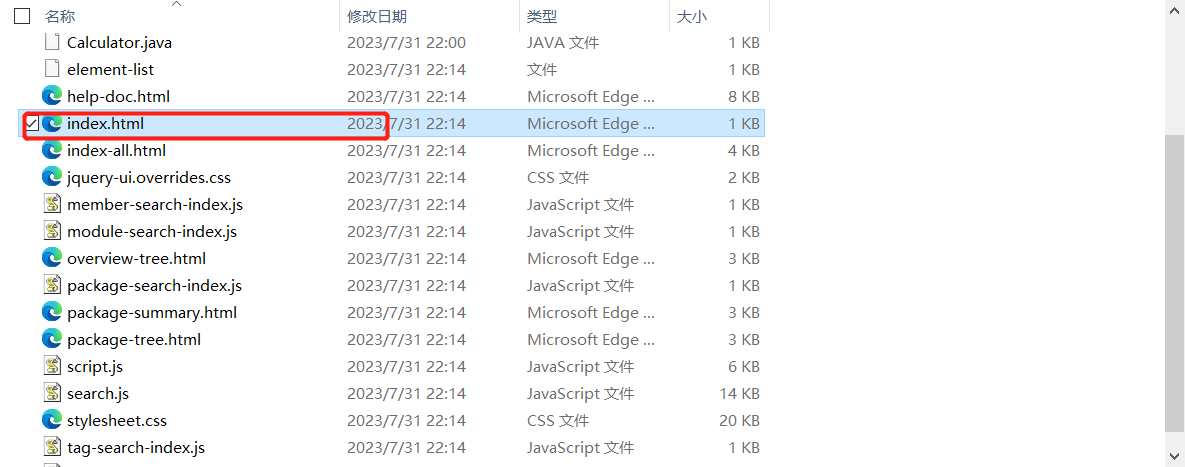Screen dimensions: 1185x467
Task: Sort files by 名称 column header
Action: tap(60, 17)
